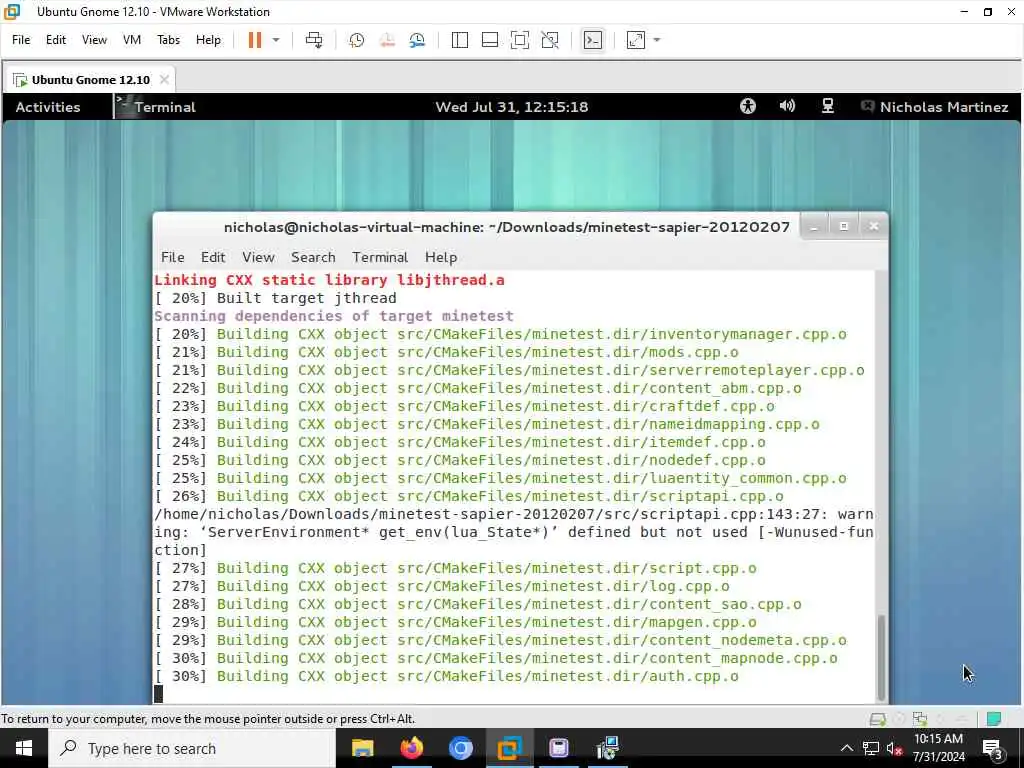
Task: Enter full screen mode icon
Action: click(x=520, y=40)
